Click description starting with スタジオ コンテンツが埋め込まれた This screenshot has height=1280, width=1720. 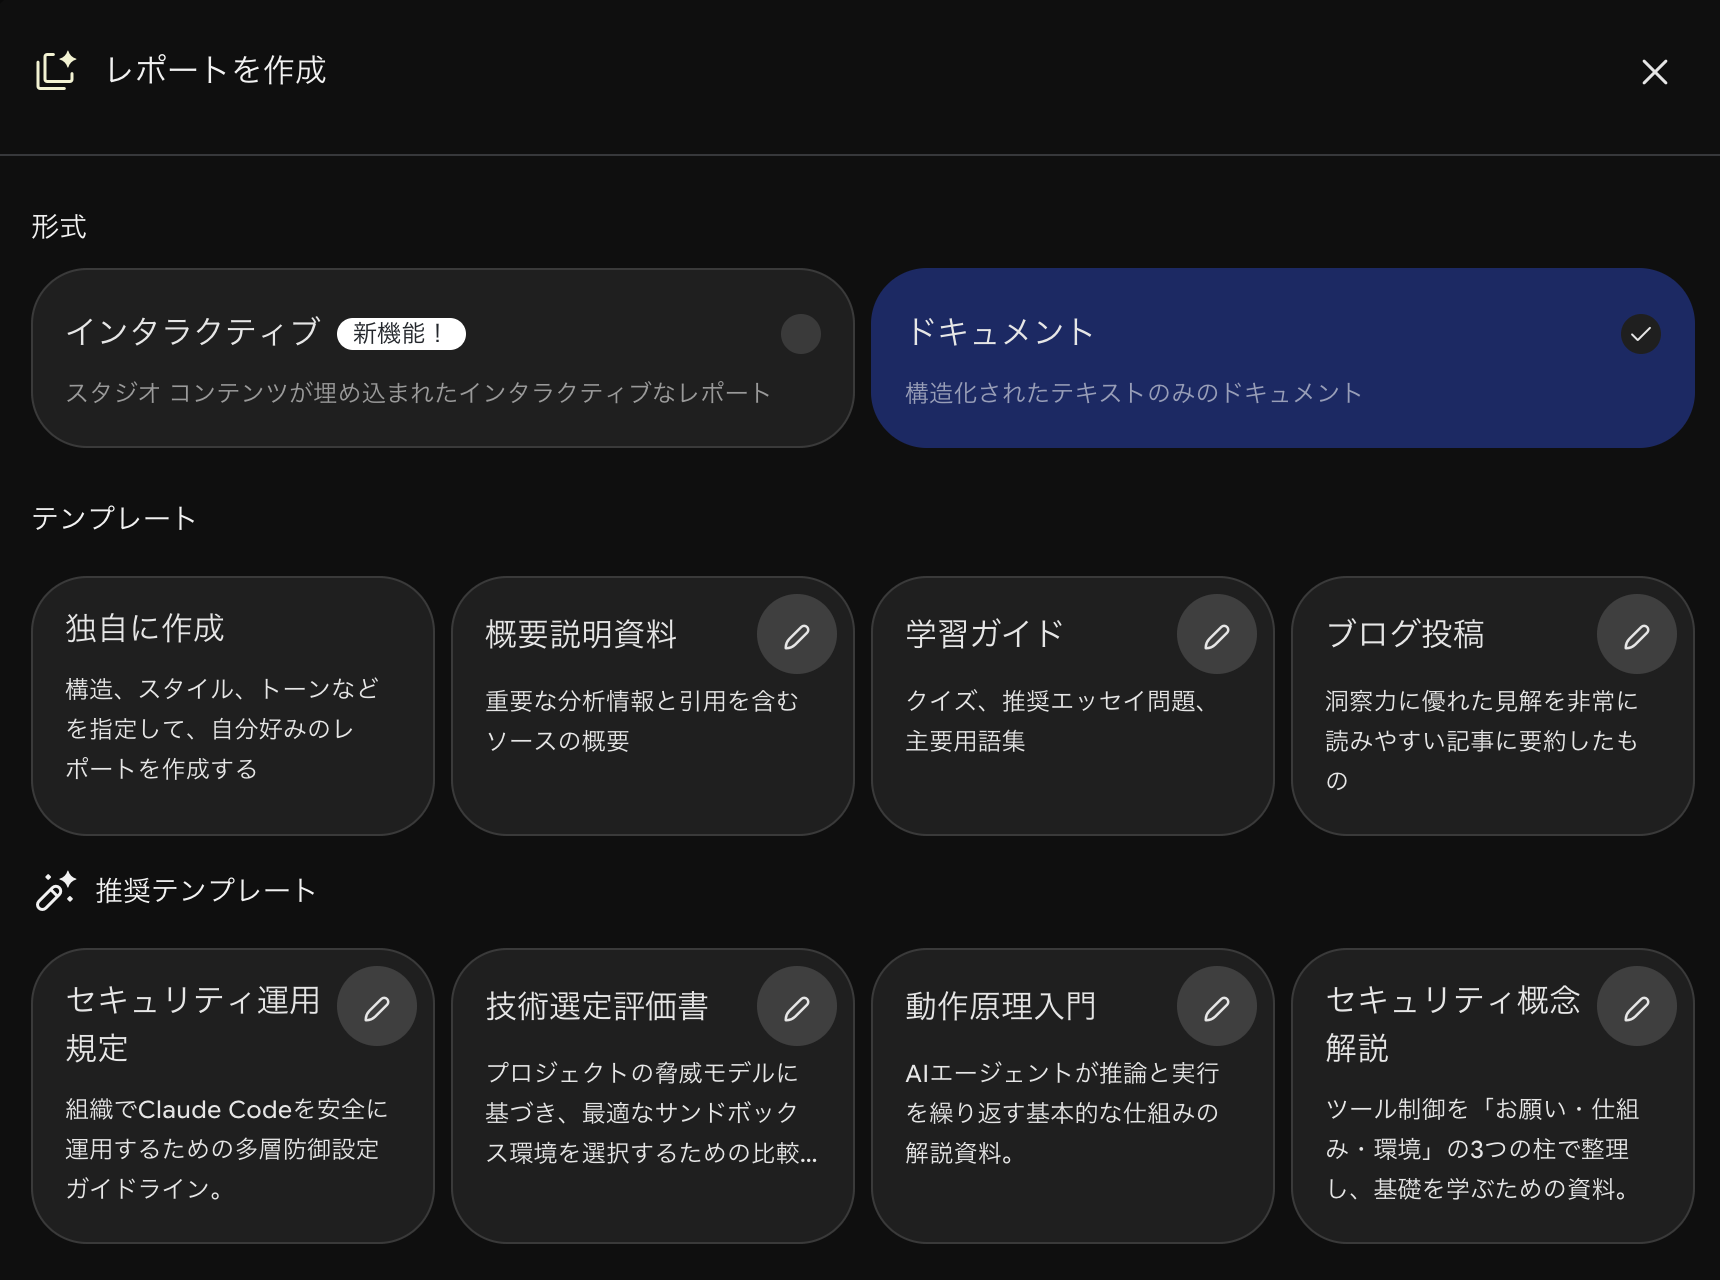coord(418,393)
